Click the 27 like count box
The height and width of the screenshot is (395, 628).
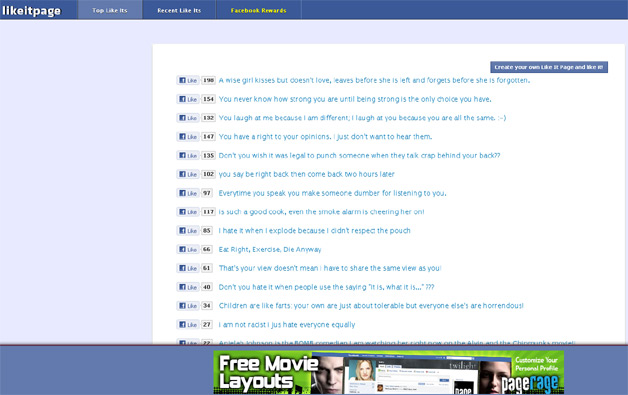point(207,324)
